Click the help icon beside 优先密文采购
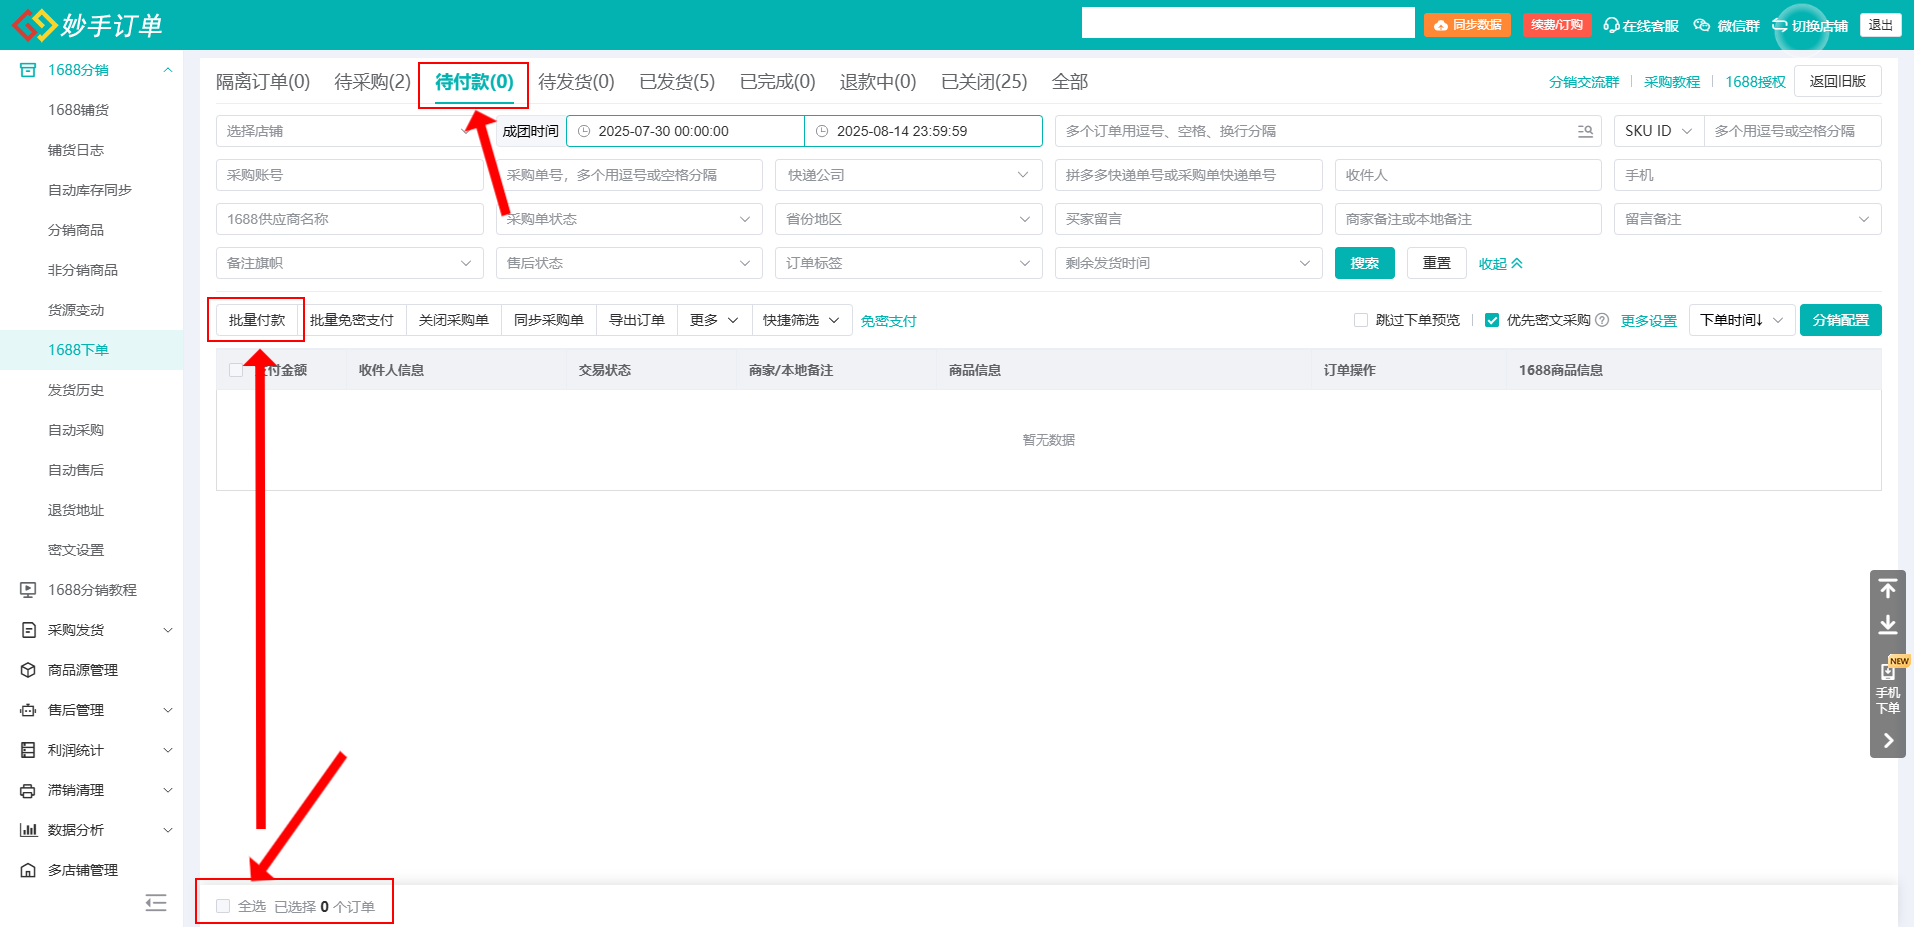Screen dimensions: 1914x927 pyautogui.click(x=1602, y=320)
